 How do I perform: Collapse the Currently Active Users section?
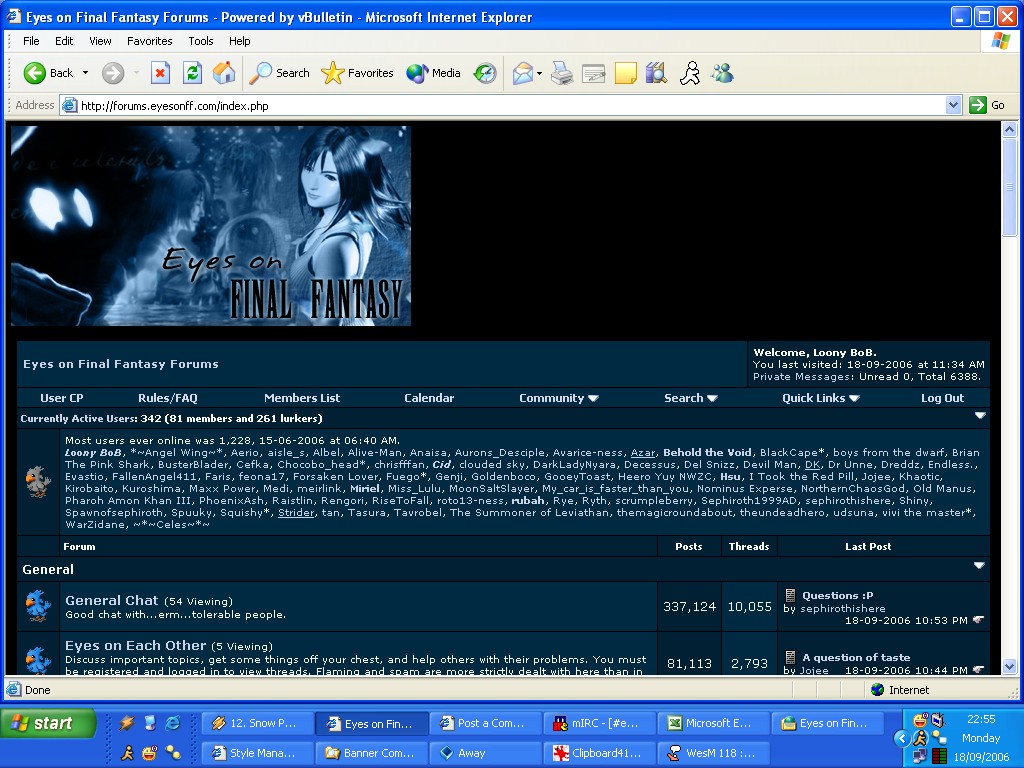[980, 415]
